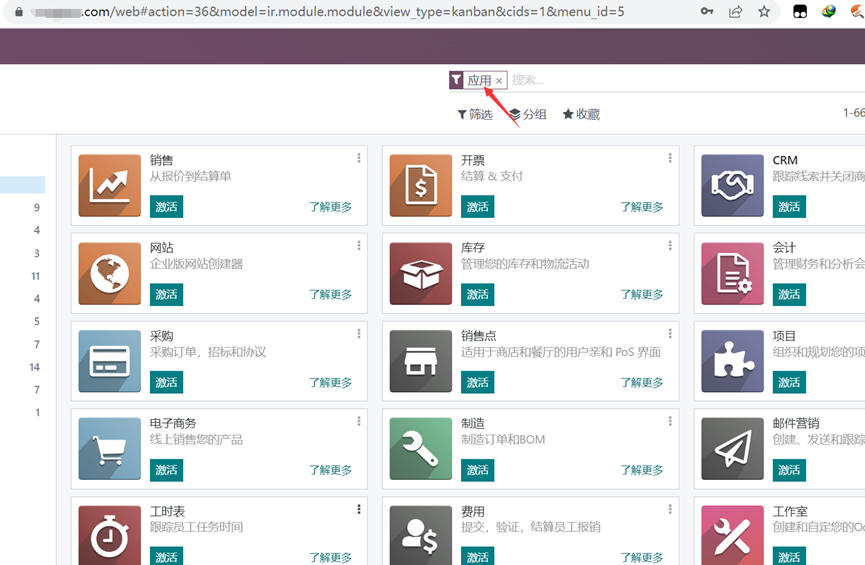The image size is (865, 565).
Task: Click the black square browser extension icon
Action: [800, 12]
